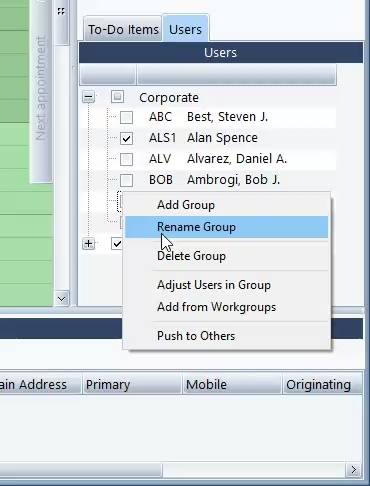This screenshot has height=486, width=370.
Task: Click the horizontal scrollbar right arrow
Action: click(354, 470)
